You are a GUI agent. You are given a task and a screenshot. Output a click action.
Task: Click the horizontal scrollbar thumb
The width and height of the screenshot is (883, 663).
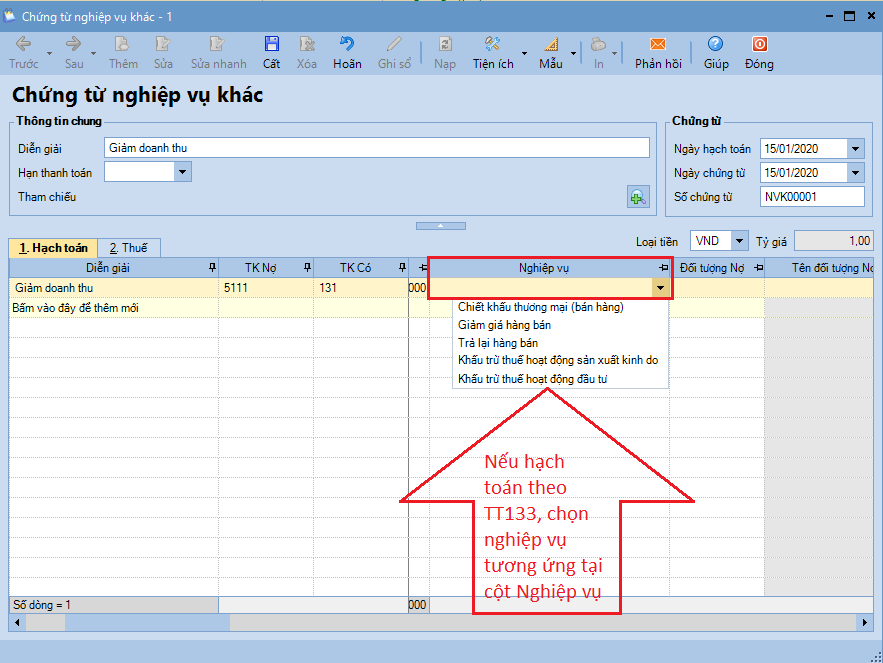(148, 622)
